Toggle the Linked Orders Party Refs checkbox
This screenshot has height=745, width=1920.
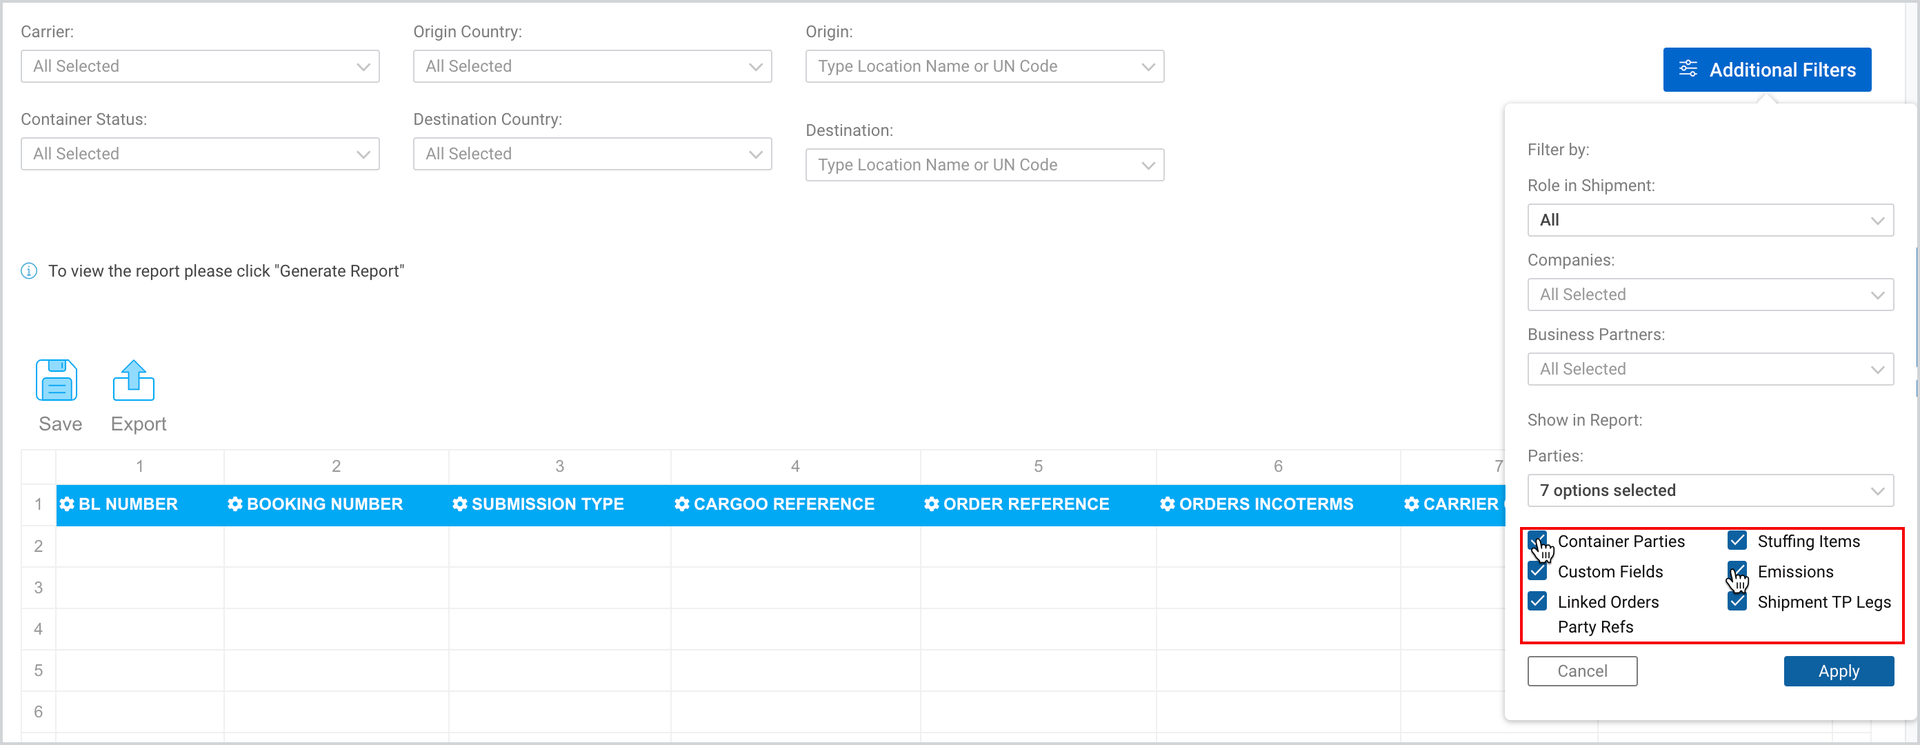point(1538,601)
